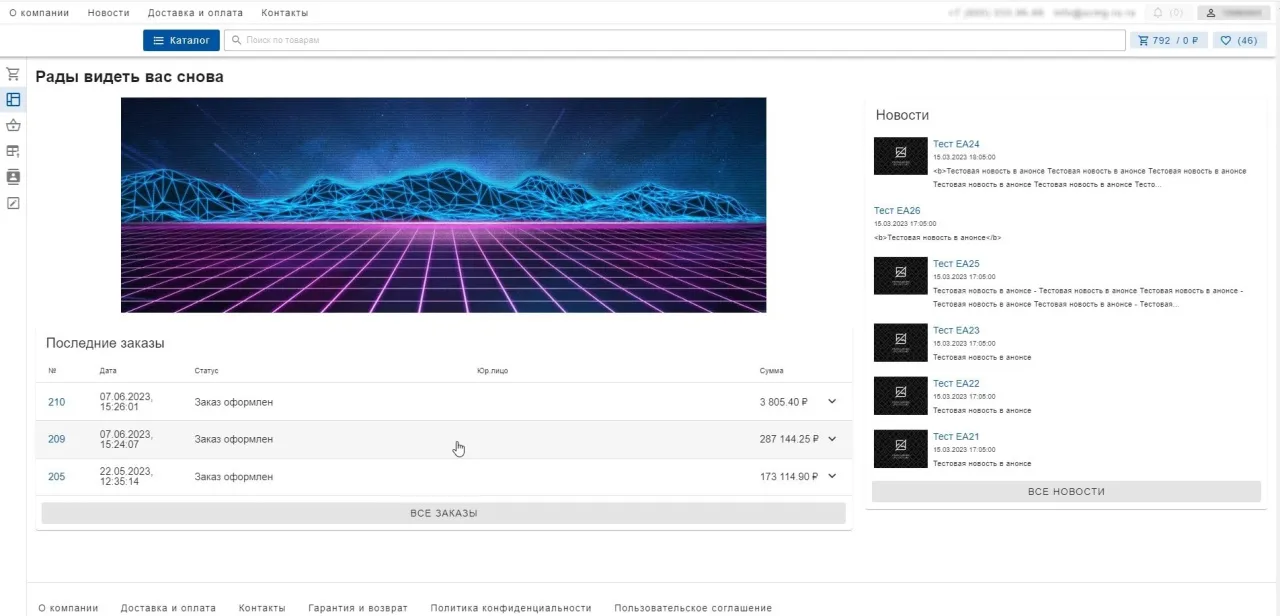Open the shopping basket sidebar icon

[13, 126]
